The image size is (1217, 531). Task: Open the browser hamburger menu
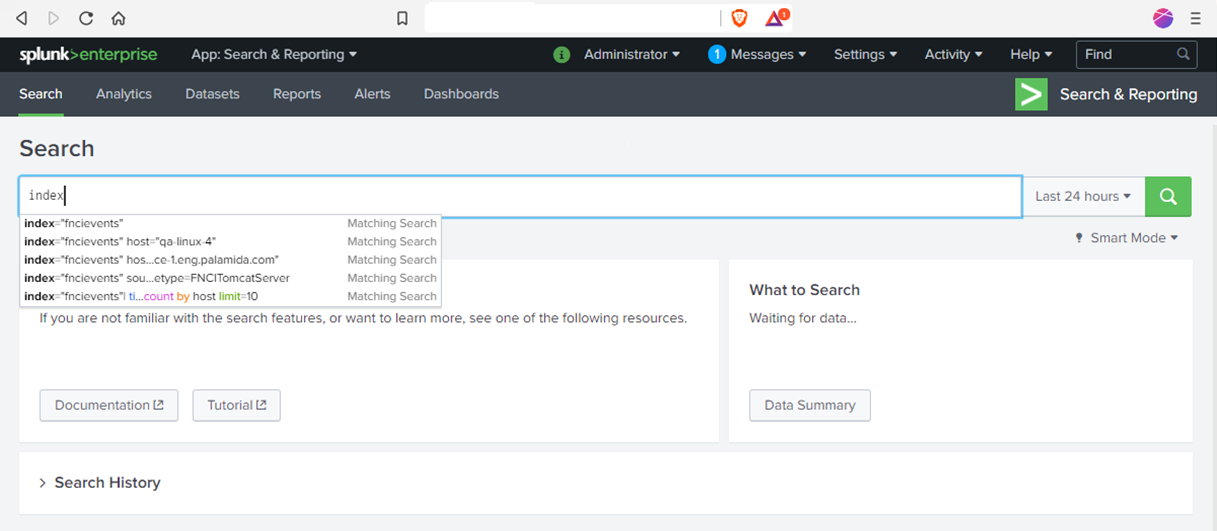coord(1195,18)
